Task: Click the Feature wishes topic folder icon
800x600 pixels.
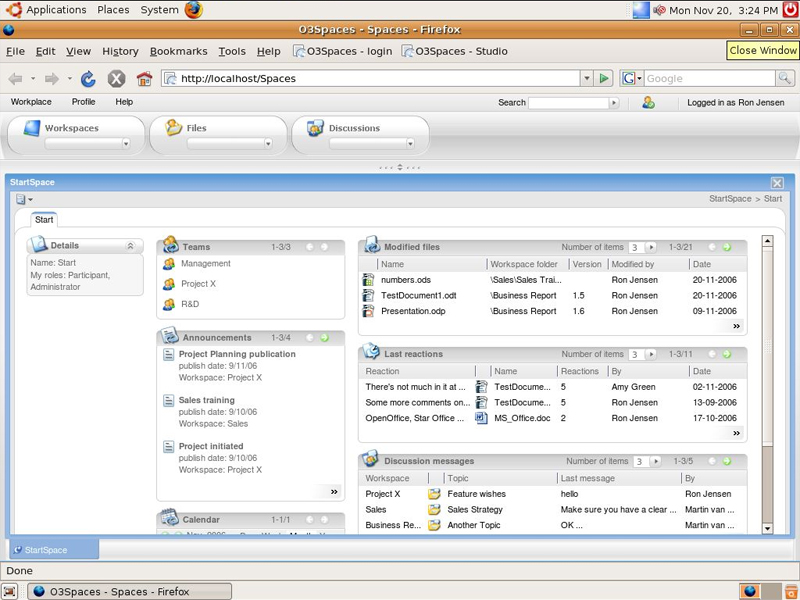Action: 434,494
